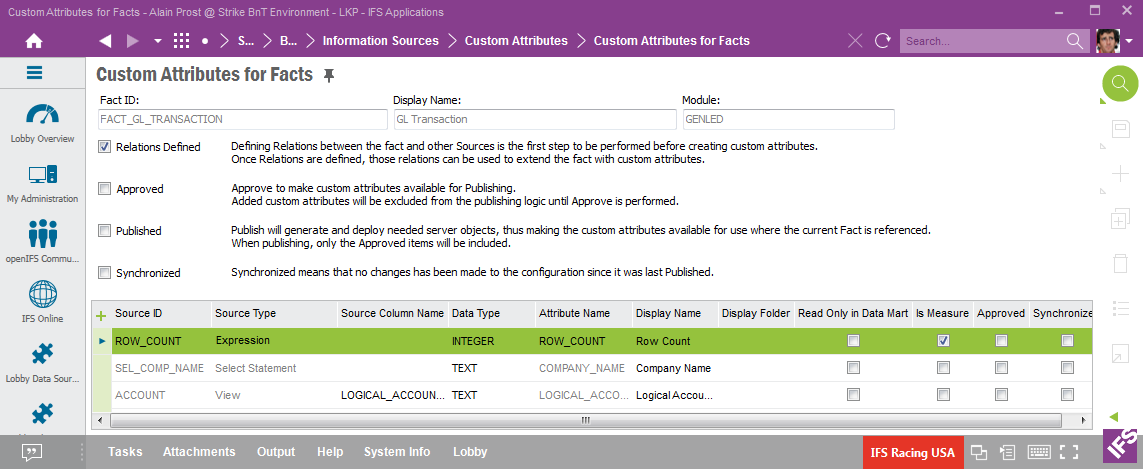Open My Administration shortcut
Image resolution: width=1143 pixels, height=469 pixels.
point(42,183)
